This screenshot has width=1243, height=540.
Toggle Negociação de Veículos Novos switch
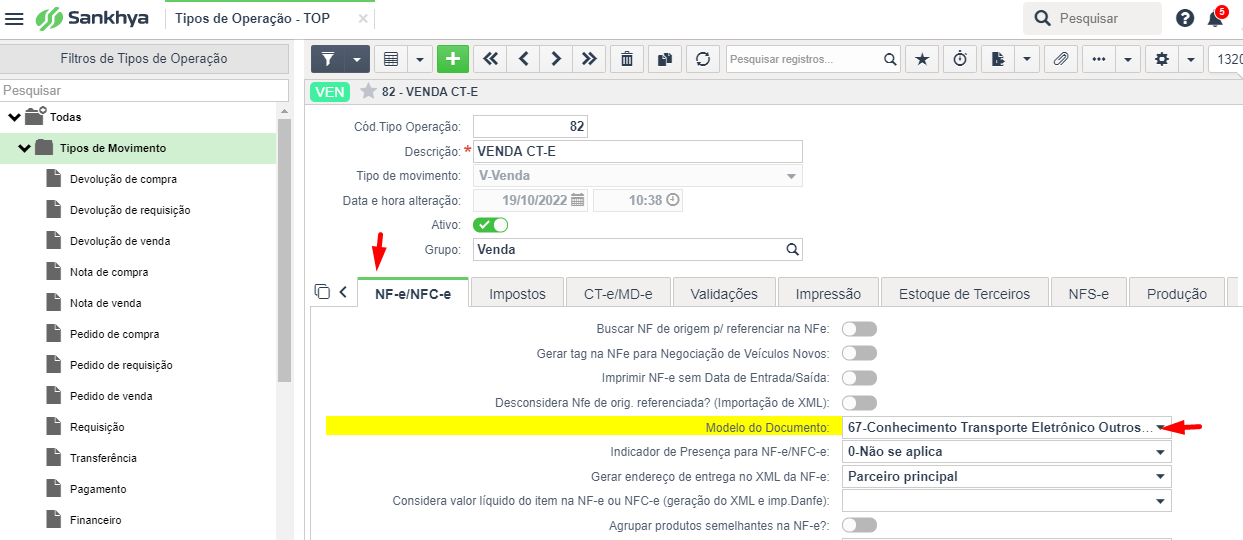859,353
